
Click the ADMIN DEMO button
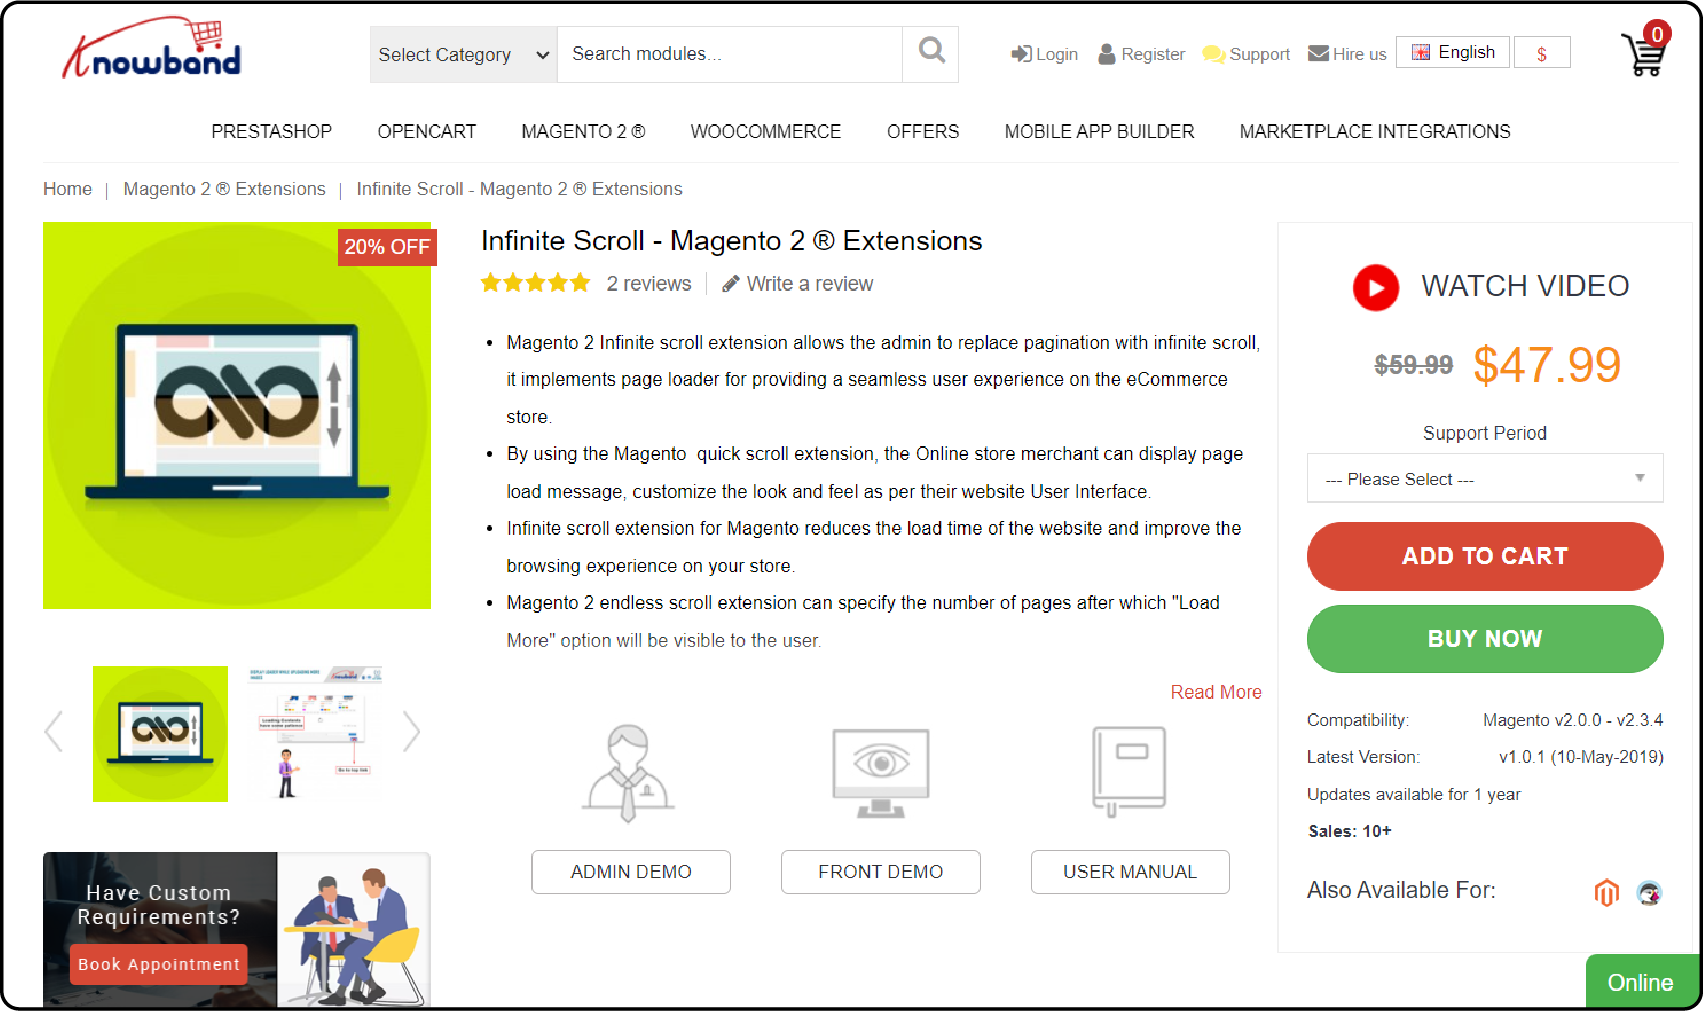(x=631, y=872)
